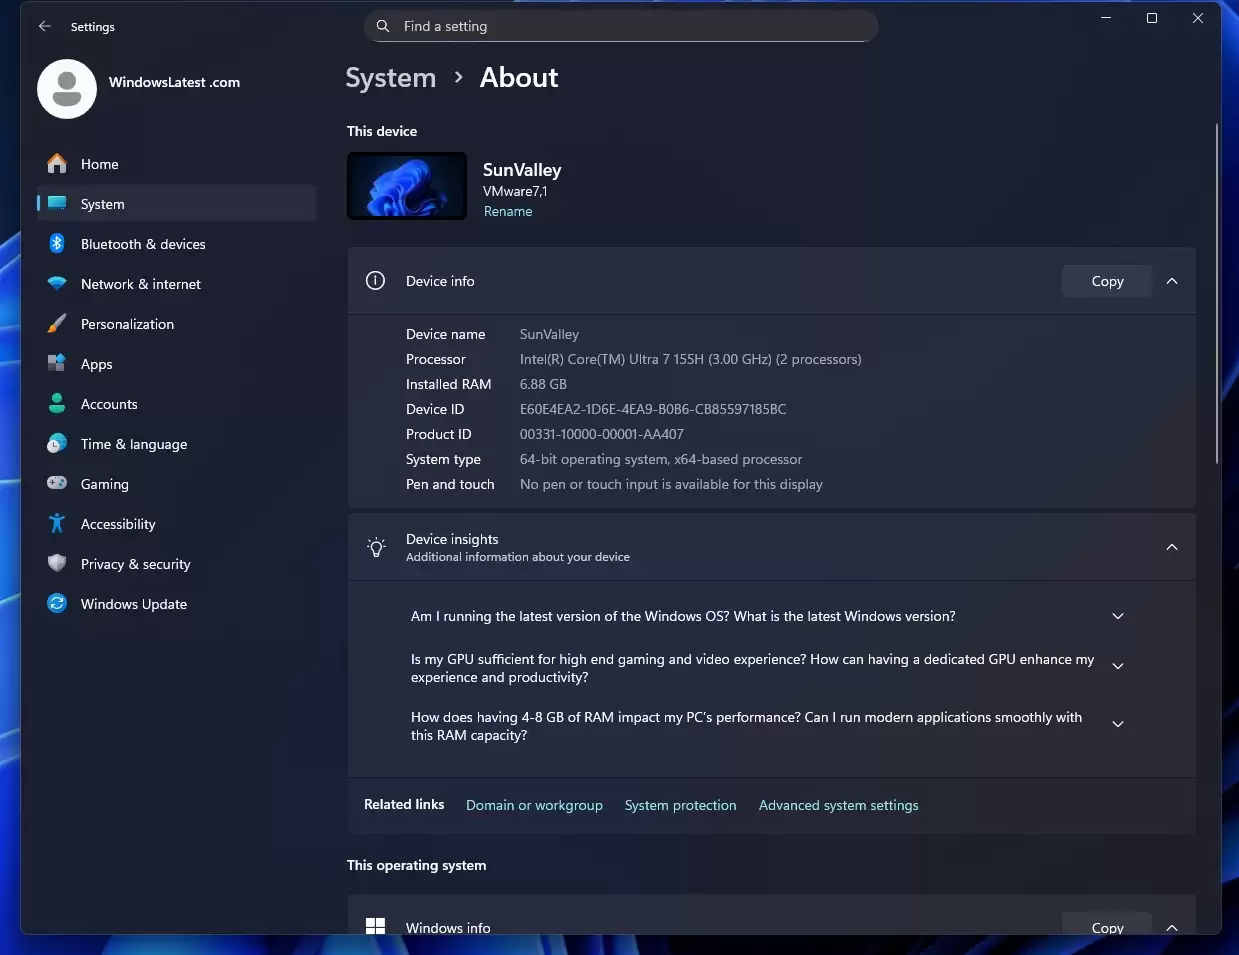
Task: Go to Home in the sidebar
Action: (x=99, y=164)
